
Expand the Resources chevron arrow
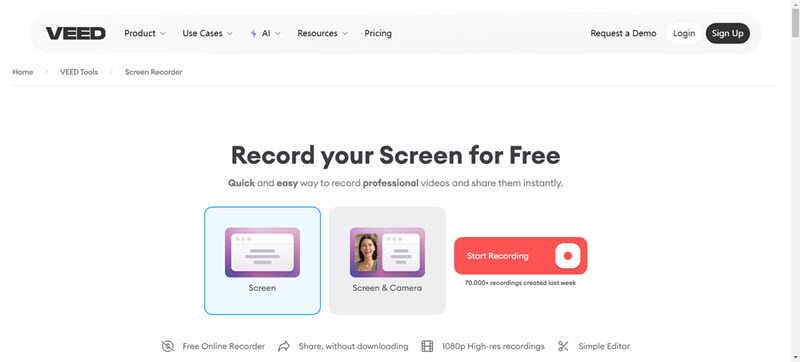coord(345,34)
